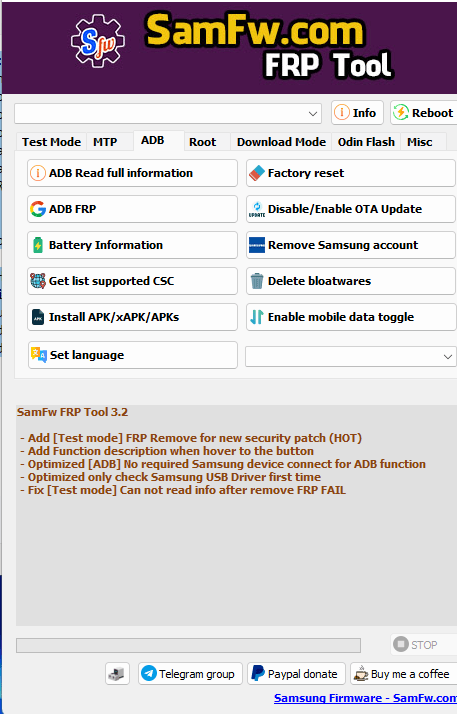Expand the language selection dropdown
The height and width of the screenshot is (714, 457).
click(x=350, y=357)
